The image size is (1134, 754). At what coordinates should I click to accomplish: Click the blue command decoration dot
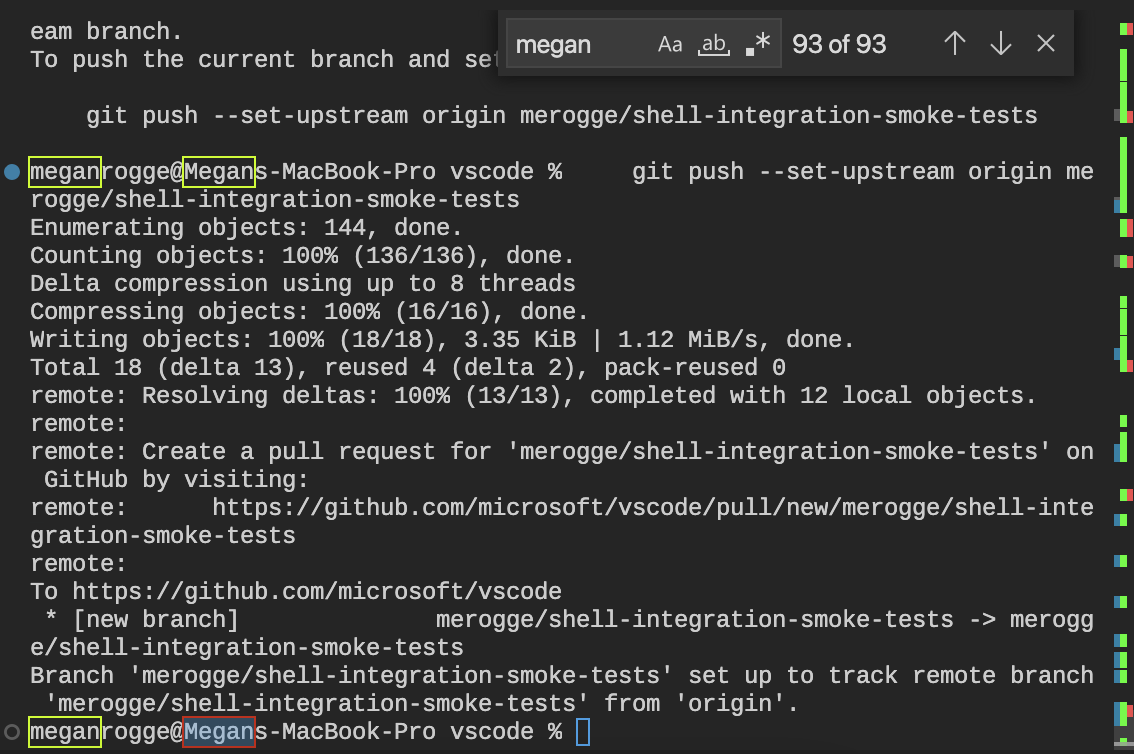[12, 172]
